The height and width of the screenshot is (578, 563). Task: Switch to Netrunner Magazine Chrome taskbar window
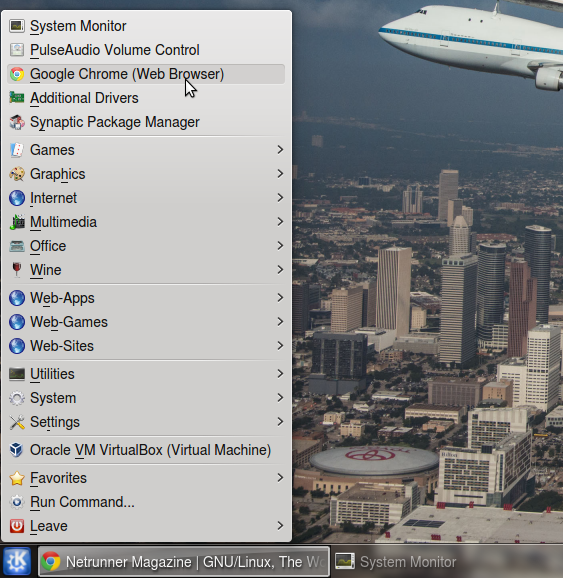pos(184,562)
